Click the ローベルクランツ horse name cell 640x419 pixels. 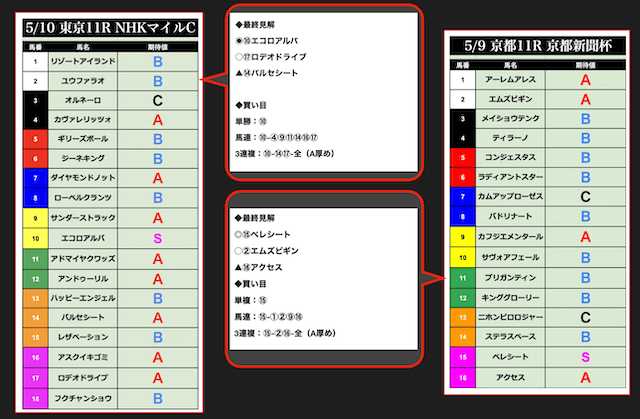(83, 198)
